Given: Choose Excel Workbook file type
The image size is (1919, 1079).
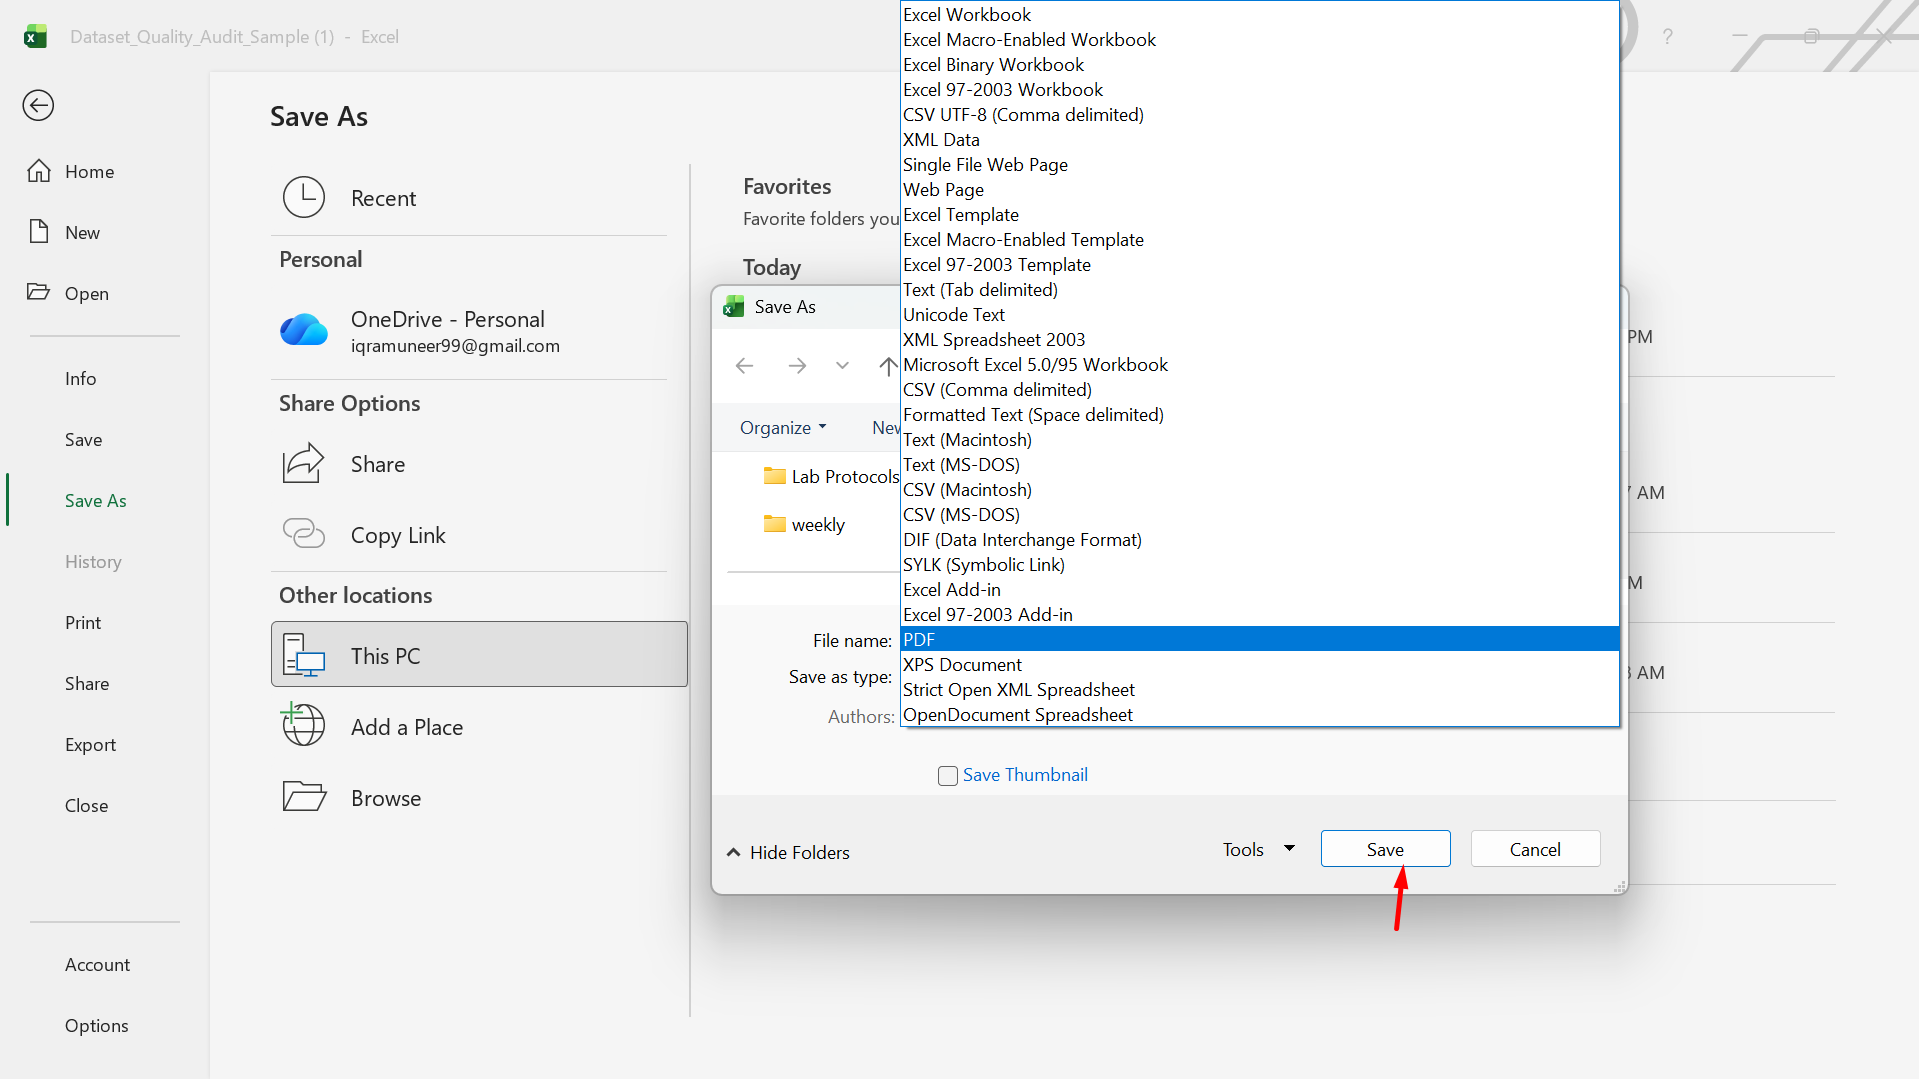Looking at the screenshot, I should [x=1260, y=14].
